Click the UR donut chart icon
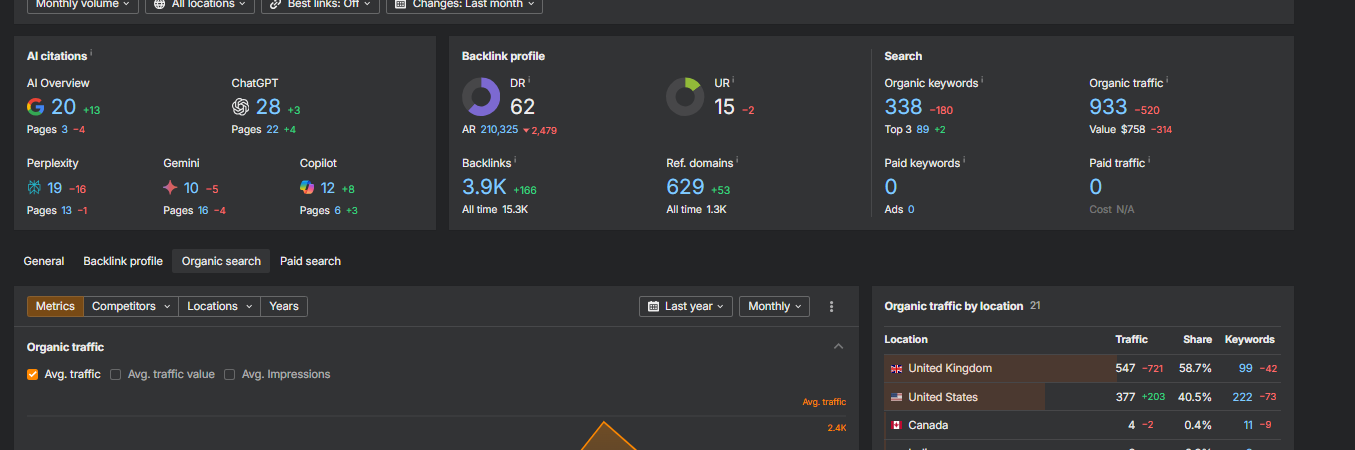 [685, 97]
